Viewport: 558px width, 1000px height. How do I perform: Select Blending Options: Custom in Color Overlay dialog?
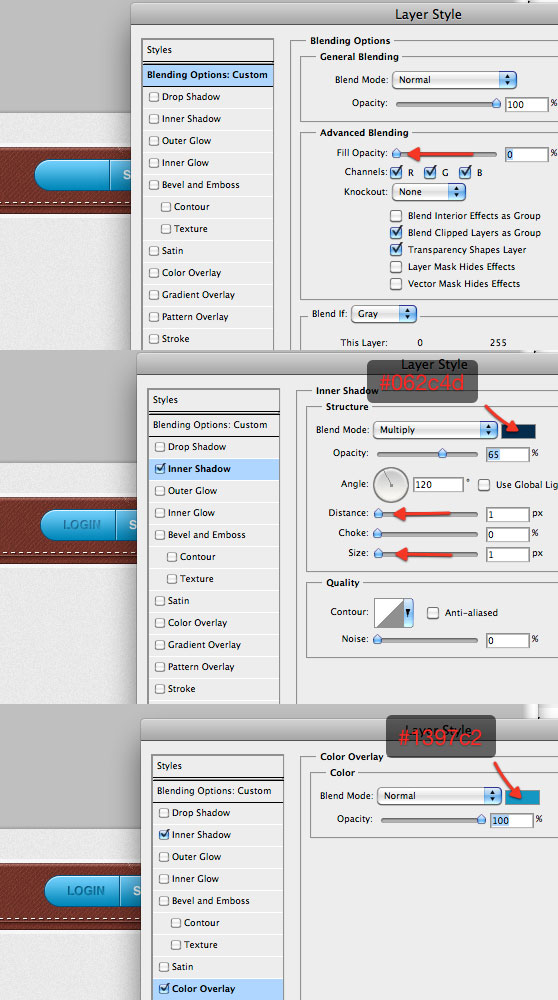(x=217, y=791)
